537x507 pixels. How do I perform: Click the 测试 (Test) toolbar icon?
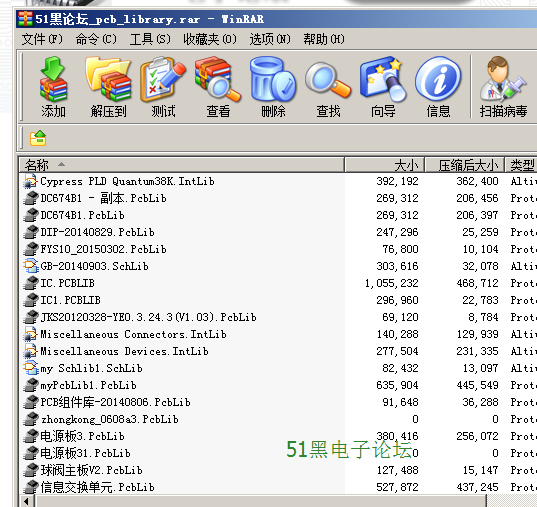coord(163,79)
